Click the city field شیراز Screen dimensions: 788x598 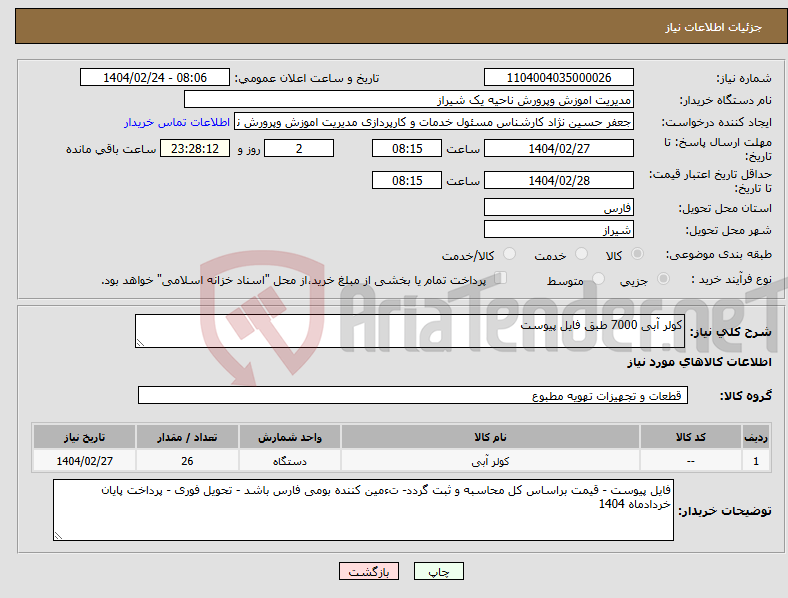click(x=558, y=229)
